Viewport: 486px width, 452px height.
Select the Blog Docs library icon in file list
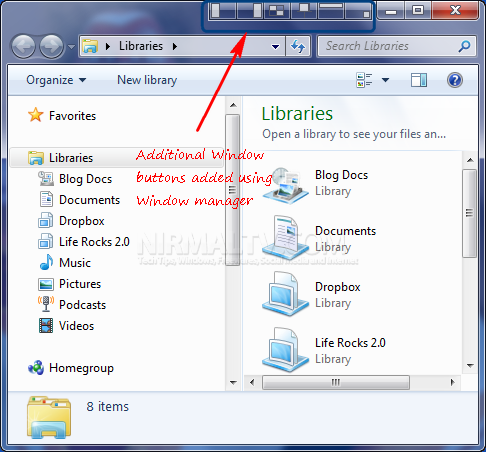tap(286, 185)
